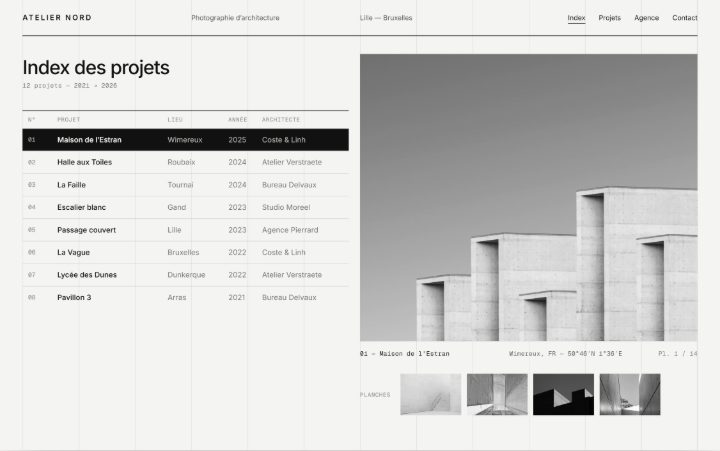The height and width of the screenshot is (451, 720).
Task: Click Studio Moreel architect cell
Action: (286, 207)
